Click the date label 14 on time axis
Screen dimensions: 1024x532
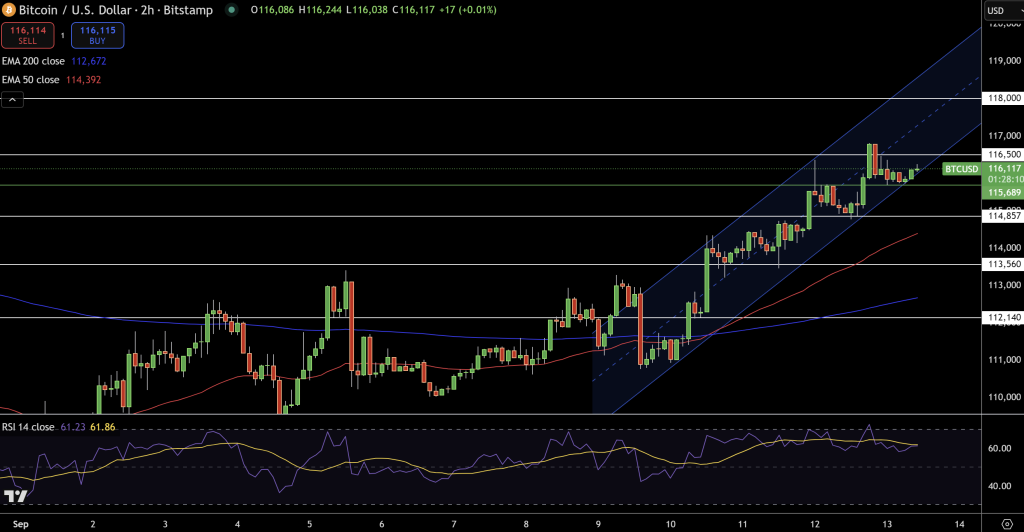click(959, 524)
